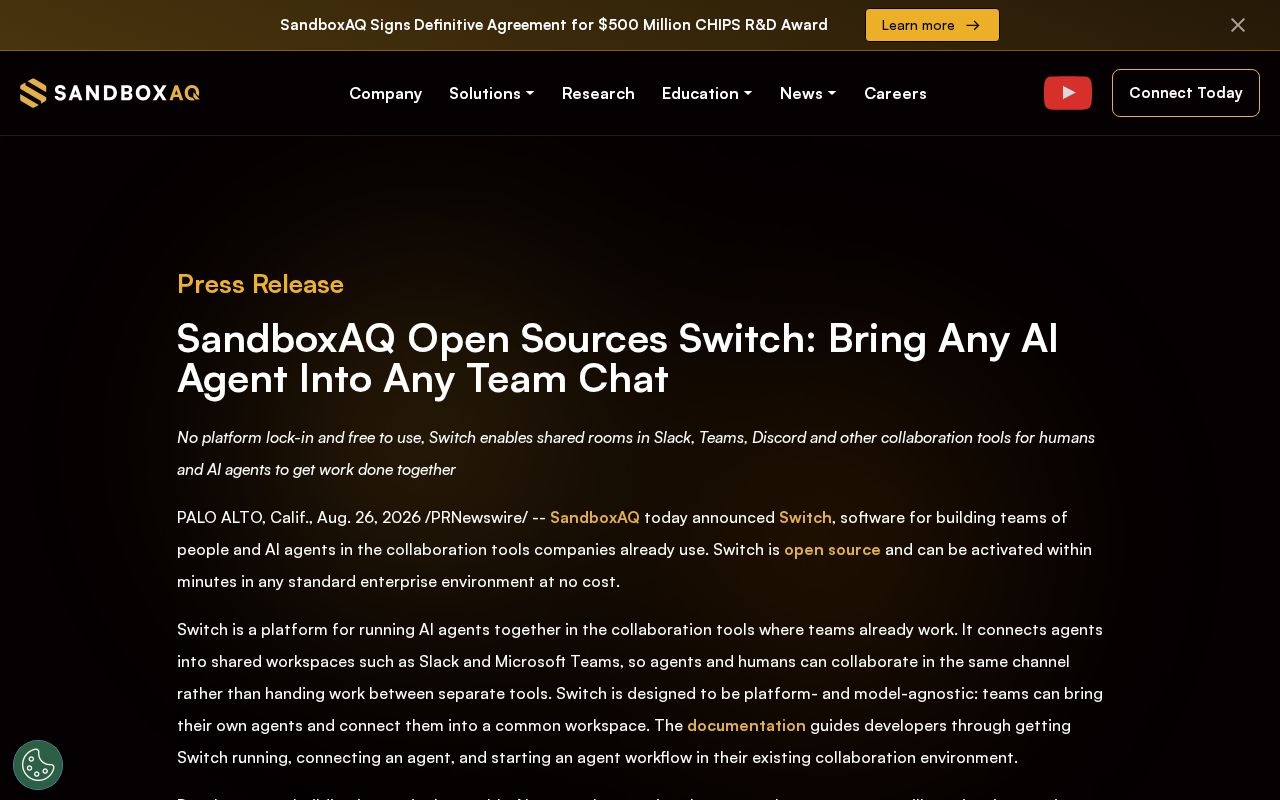Follow the SandboxAQ link in the article
This screenshot has height=800, width=1280.
[595, 517]
